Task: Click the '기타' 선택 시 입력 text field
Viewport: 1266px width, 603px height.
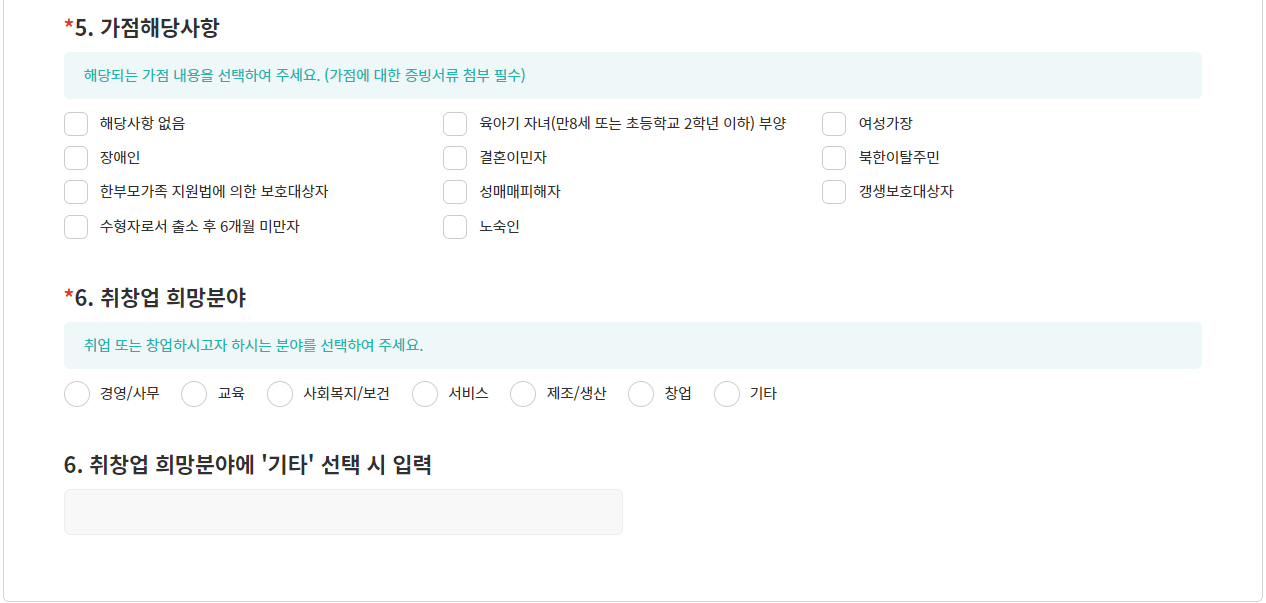Action: pyautogui.click(x=343, y=511)
